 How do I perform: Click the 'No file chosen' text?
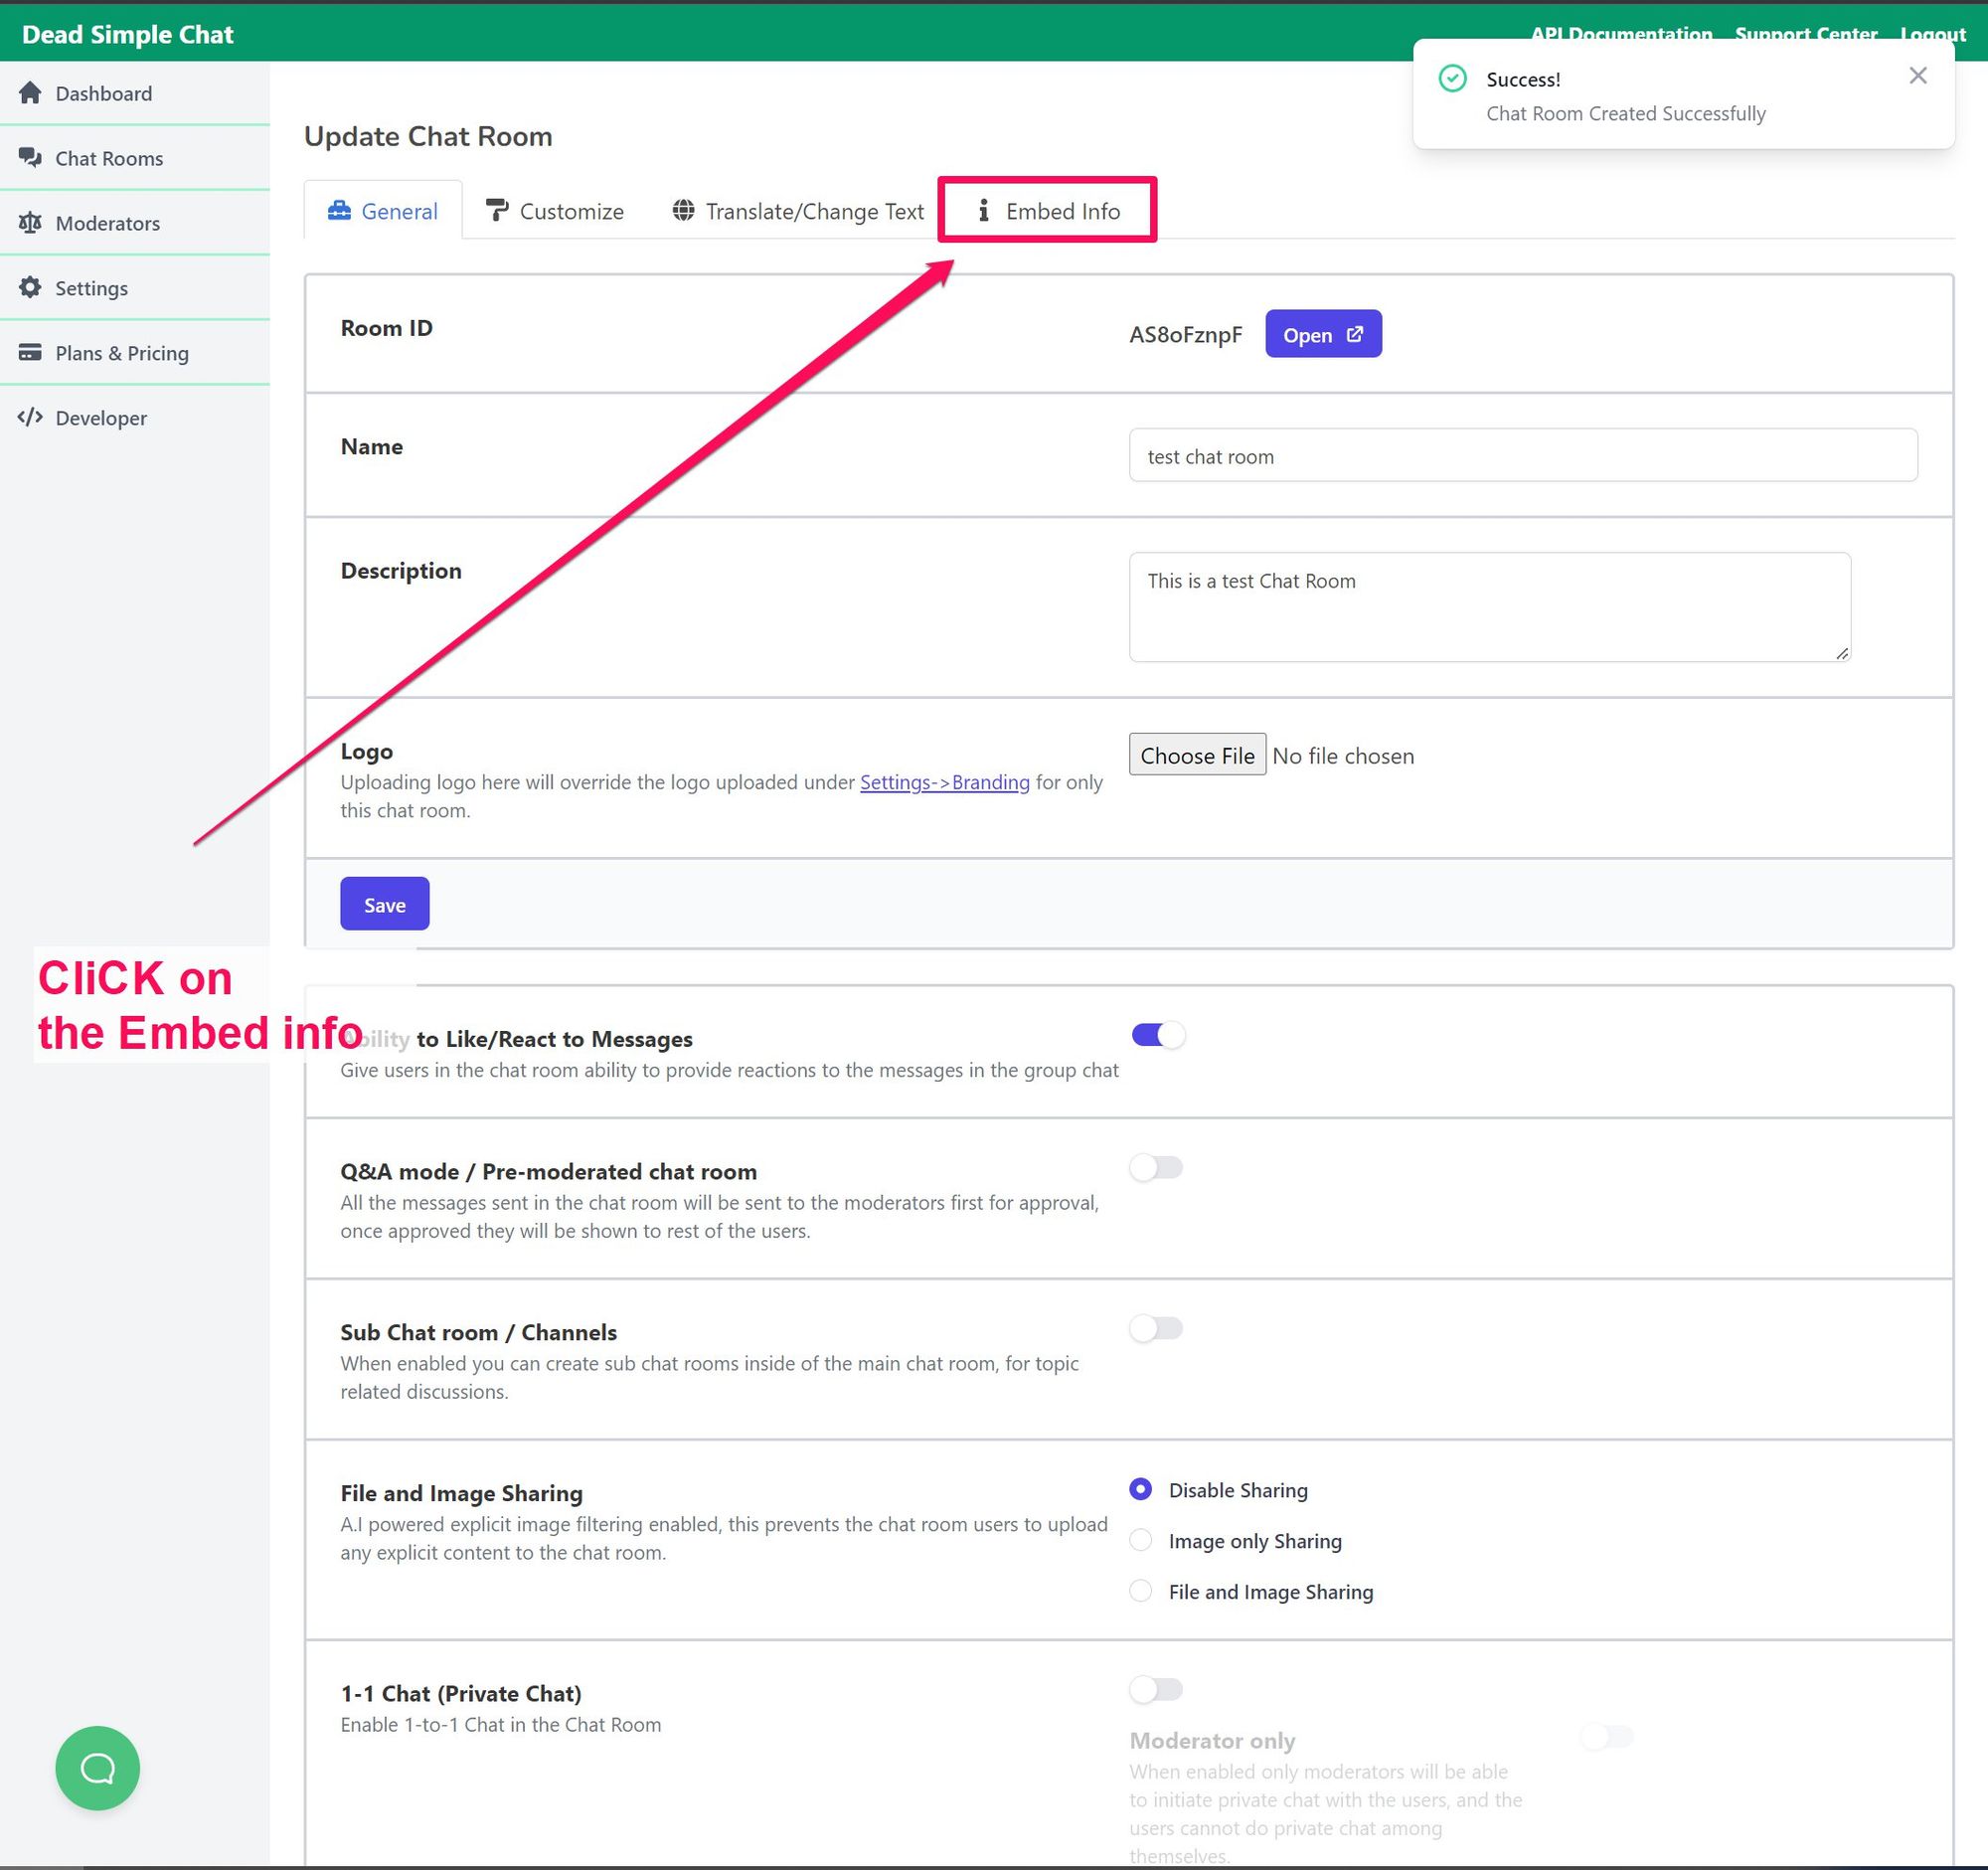[1343, 756]
